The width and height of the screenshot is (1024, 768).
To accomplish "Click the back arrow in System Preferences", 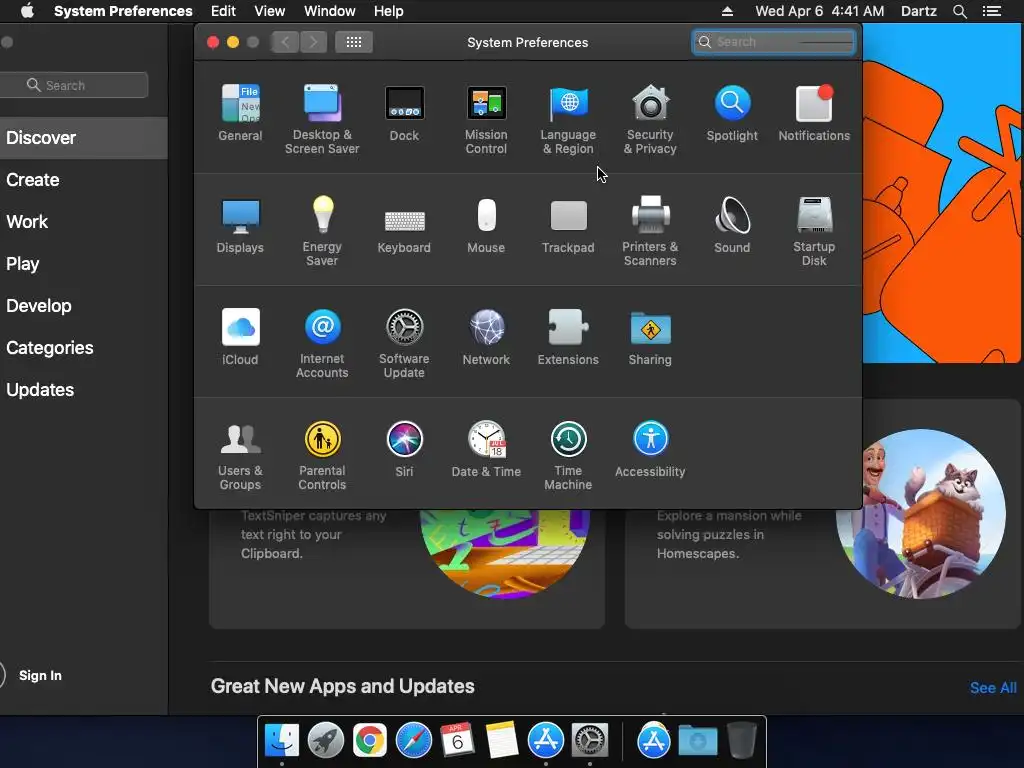I will tap(285, 42).
